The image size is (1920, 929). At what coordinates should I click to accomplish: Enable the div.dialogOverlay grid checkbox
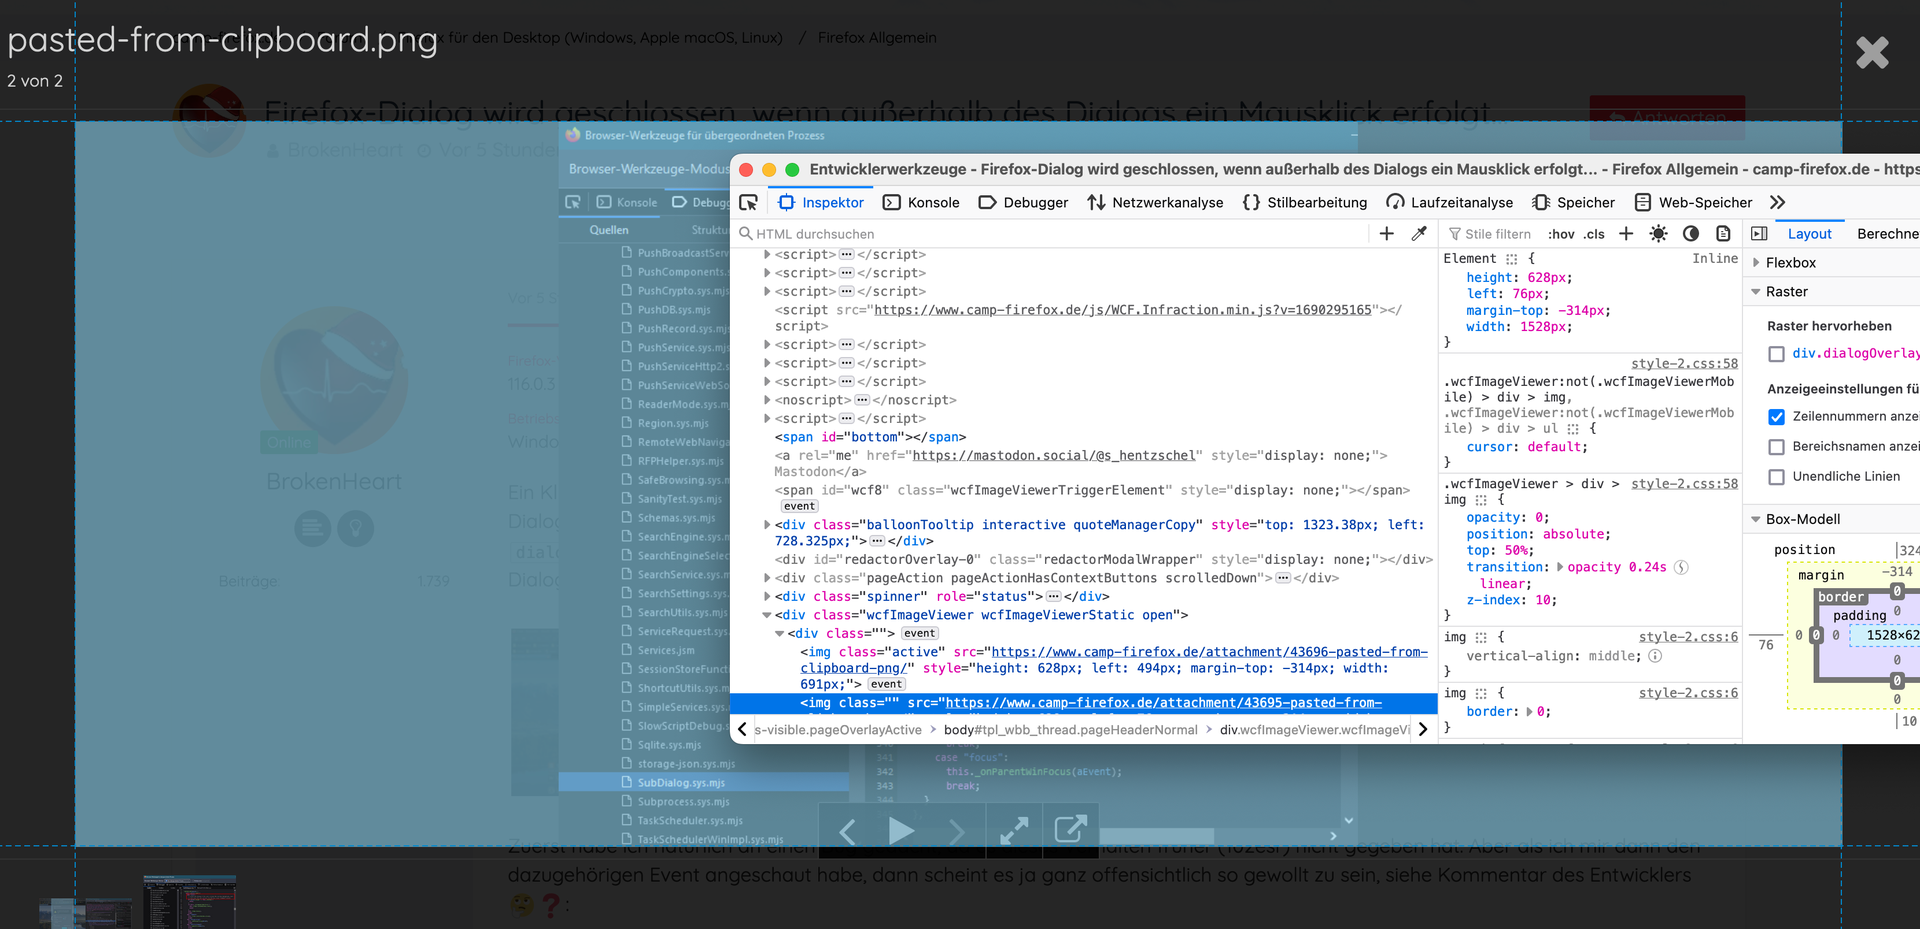pos(1776,354)
